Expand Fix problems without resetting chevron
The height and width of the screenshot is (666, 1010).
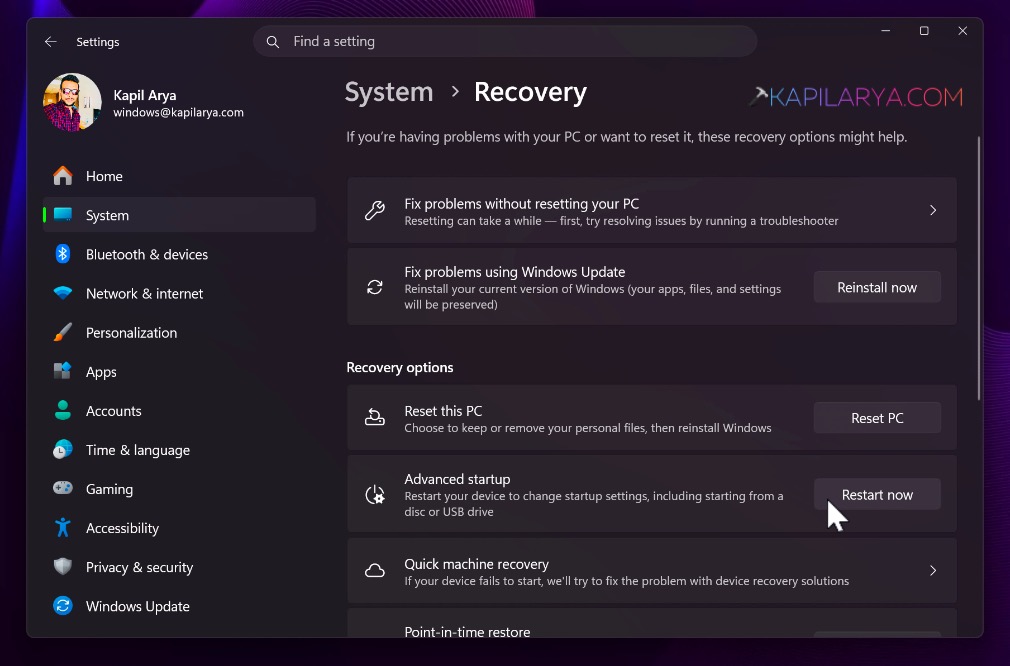(933, 211)
